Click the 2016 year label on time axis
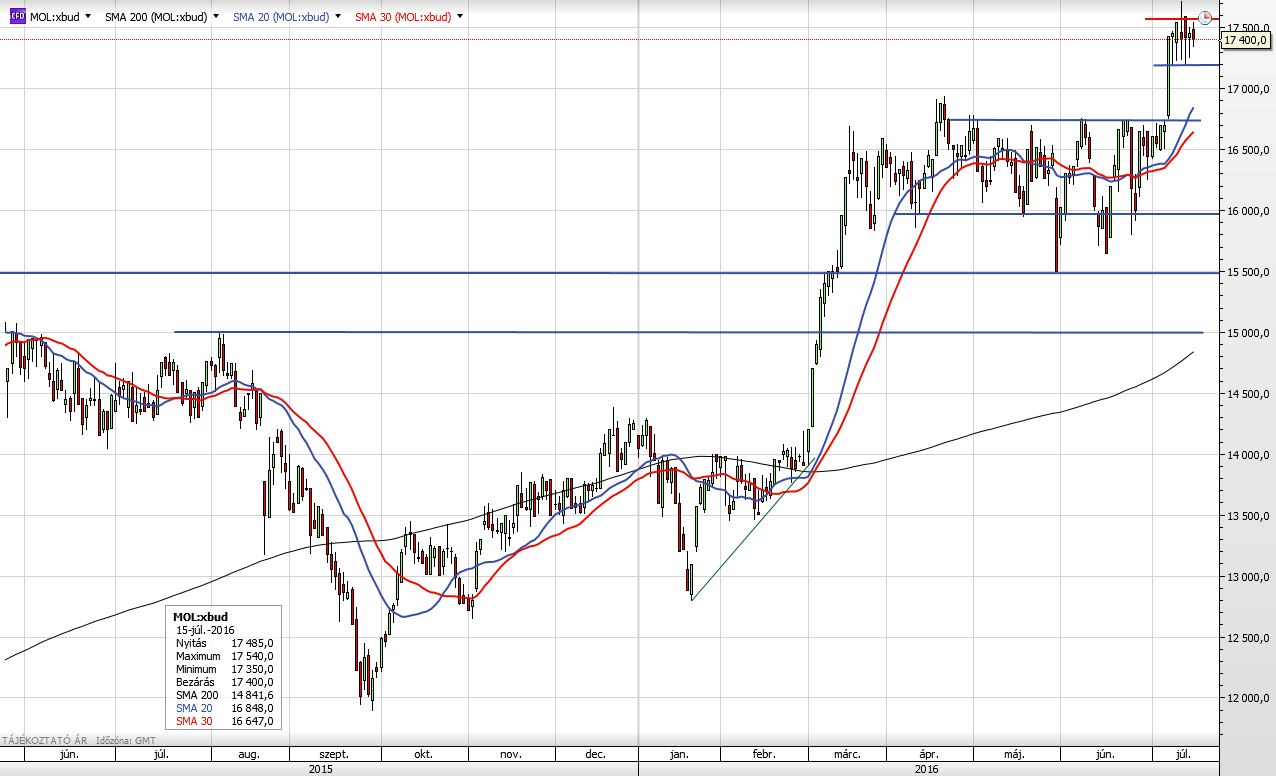 pyautogui.click(x=927, y=769)
